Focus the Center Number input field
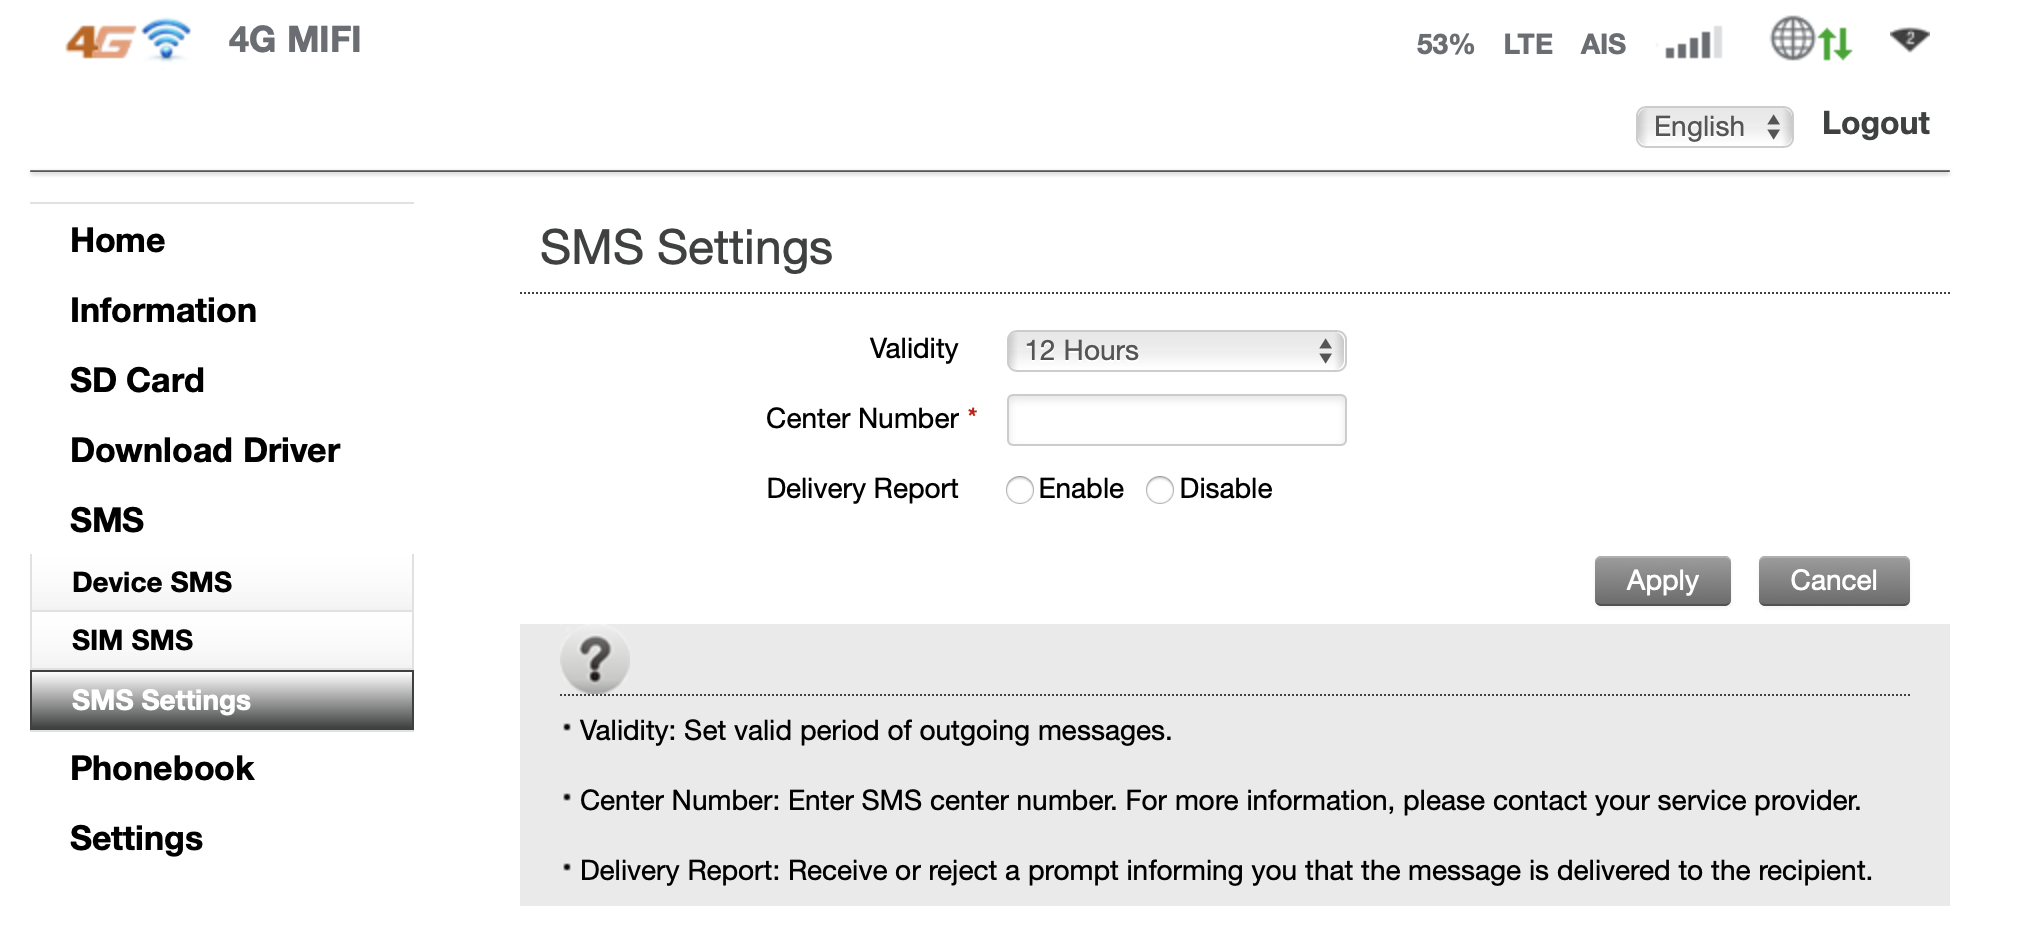 click(1176, 420)
